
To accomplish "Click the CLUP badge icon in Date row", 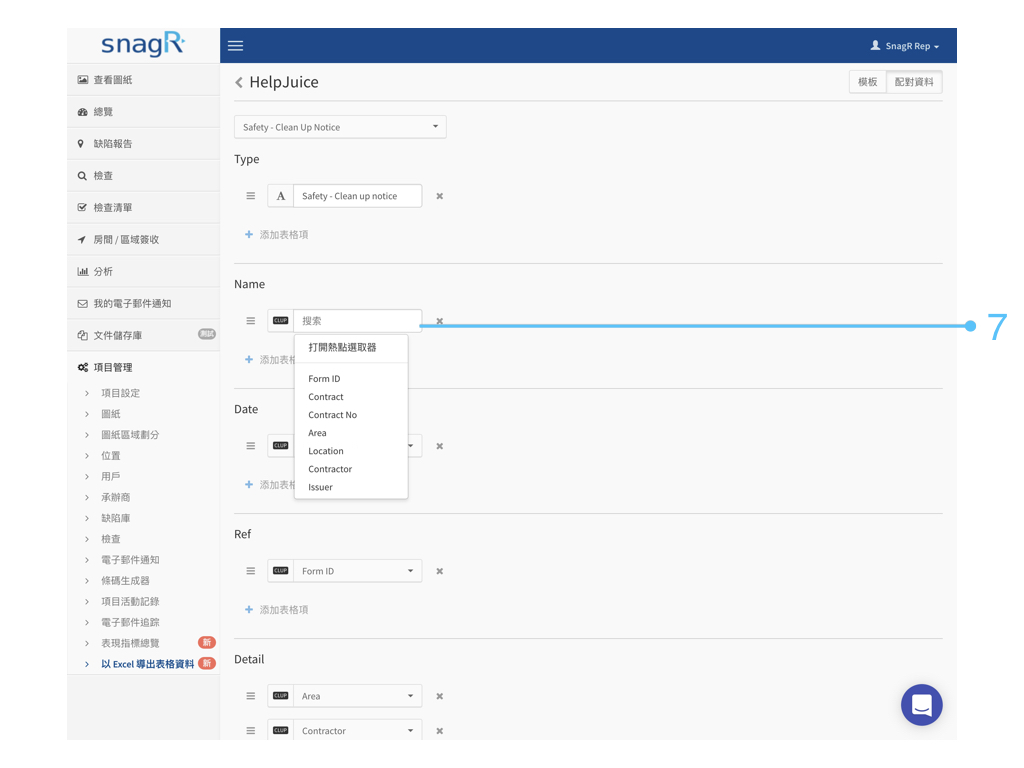I will point(281,446).
